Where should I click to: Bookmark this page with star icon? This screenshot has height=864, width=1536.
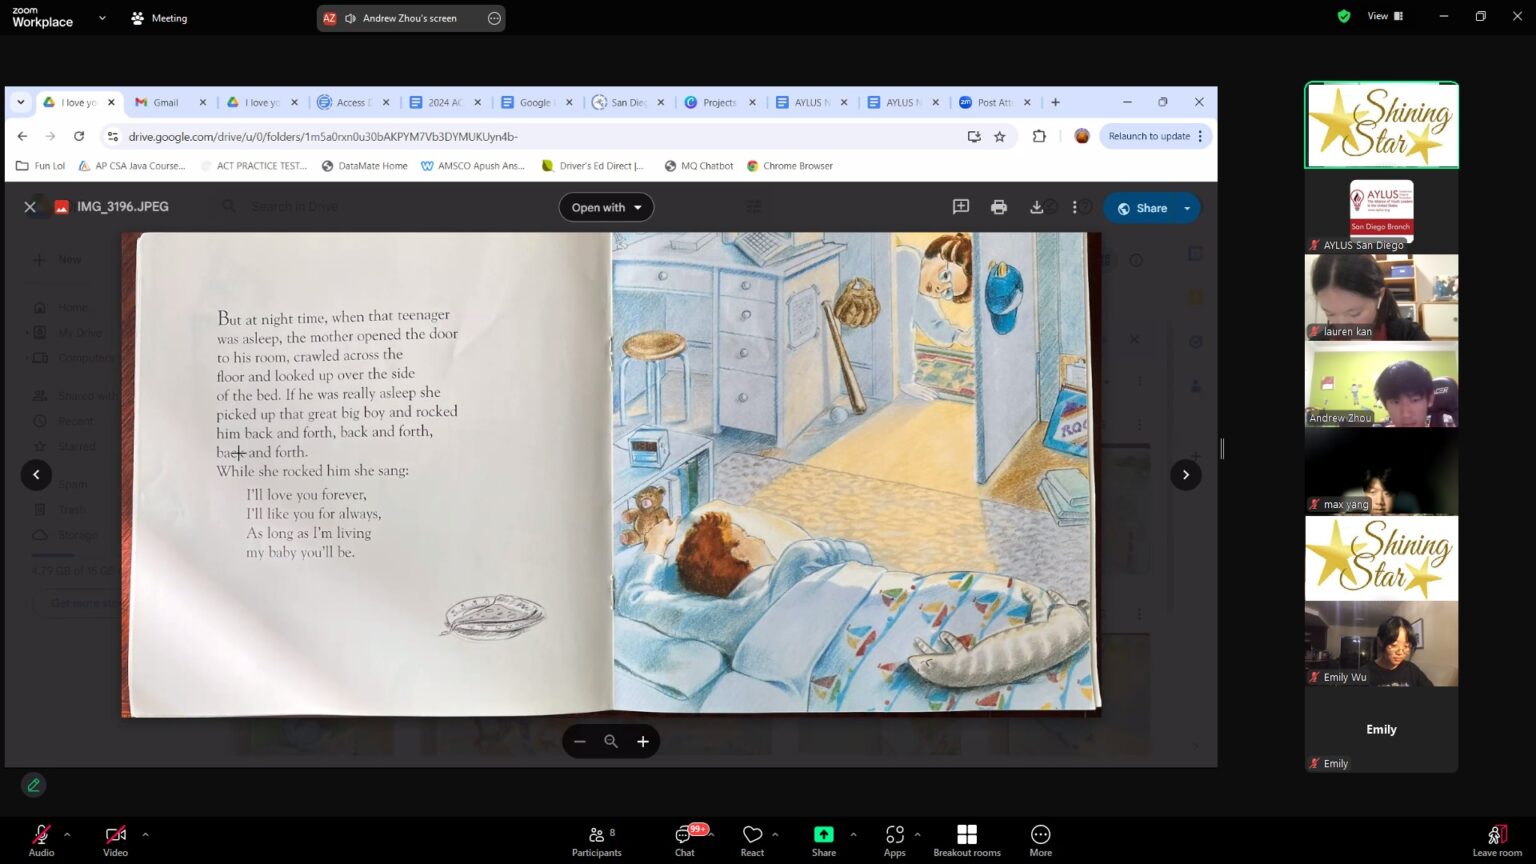(x=999, y=136)
